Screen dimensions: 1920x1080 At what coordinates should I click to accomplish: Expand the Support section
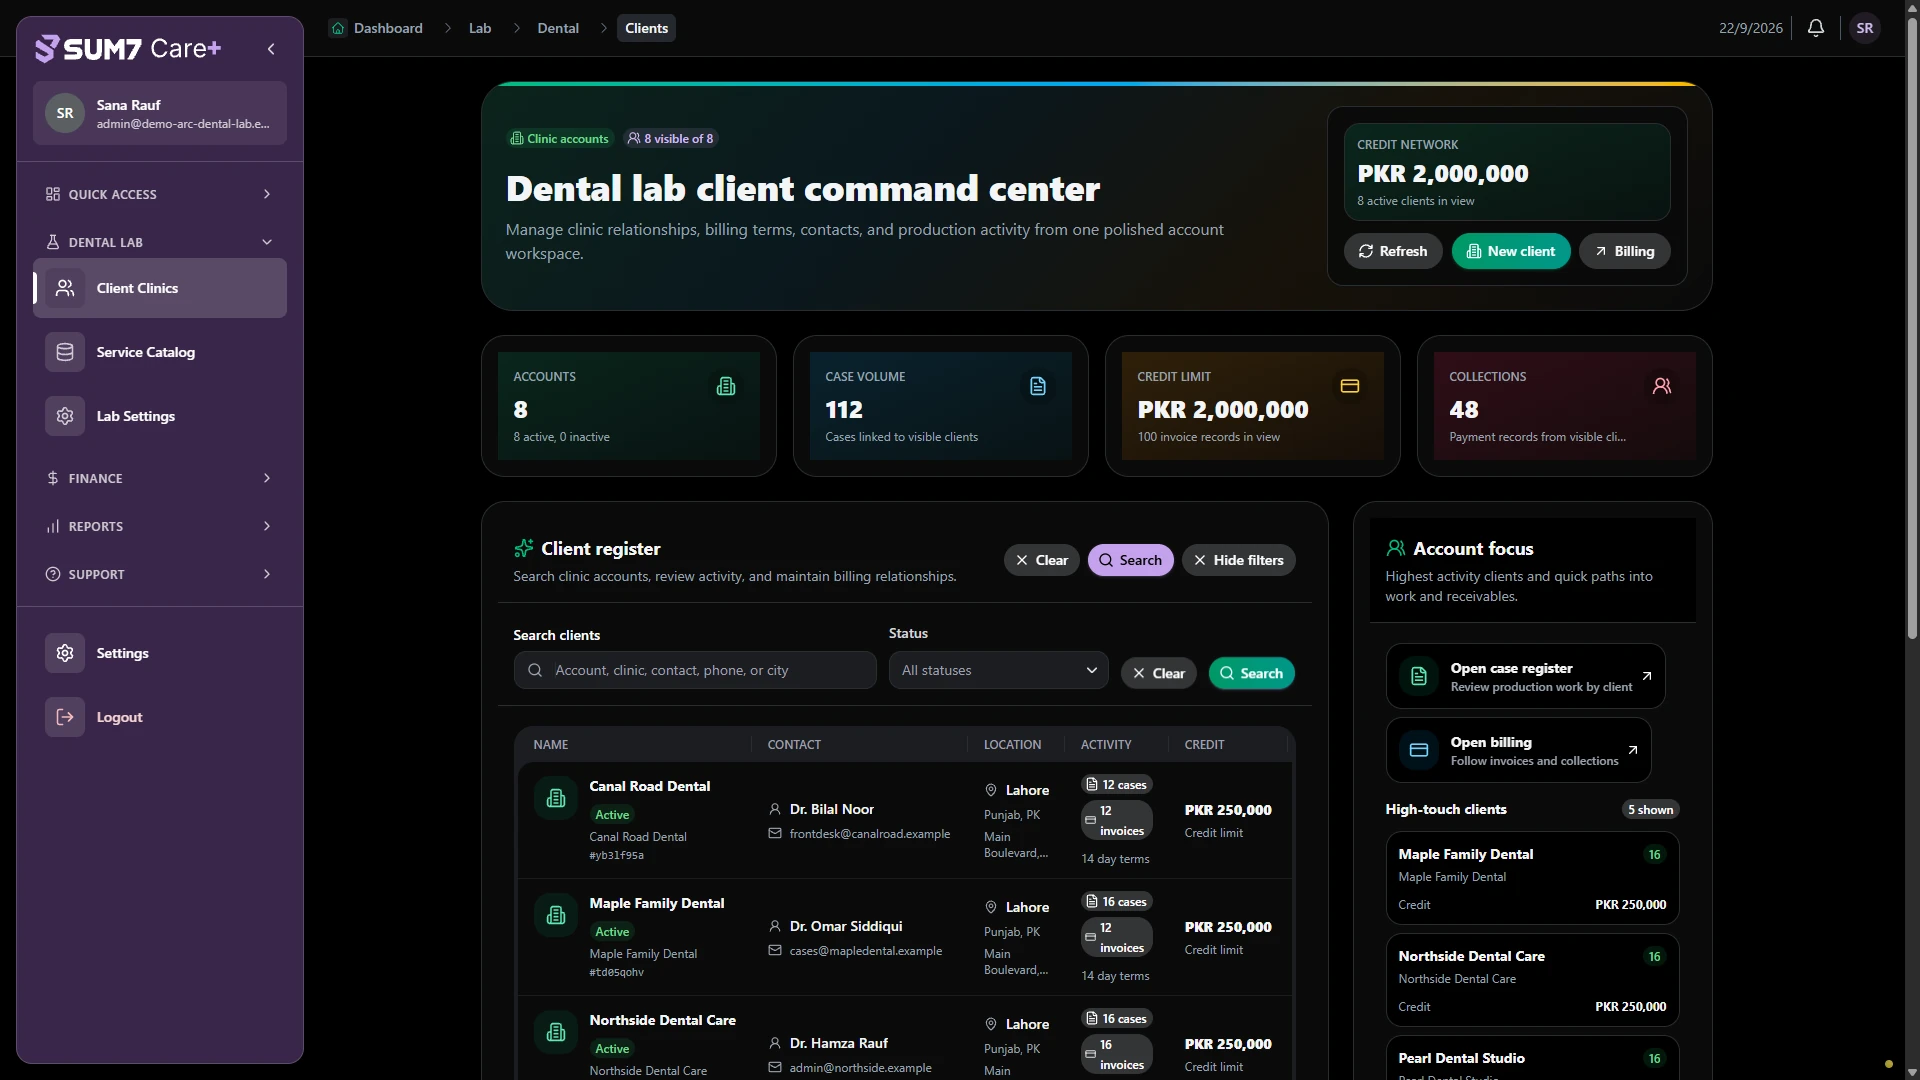coord(160,574)
